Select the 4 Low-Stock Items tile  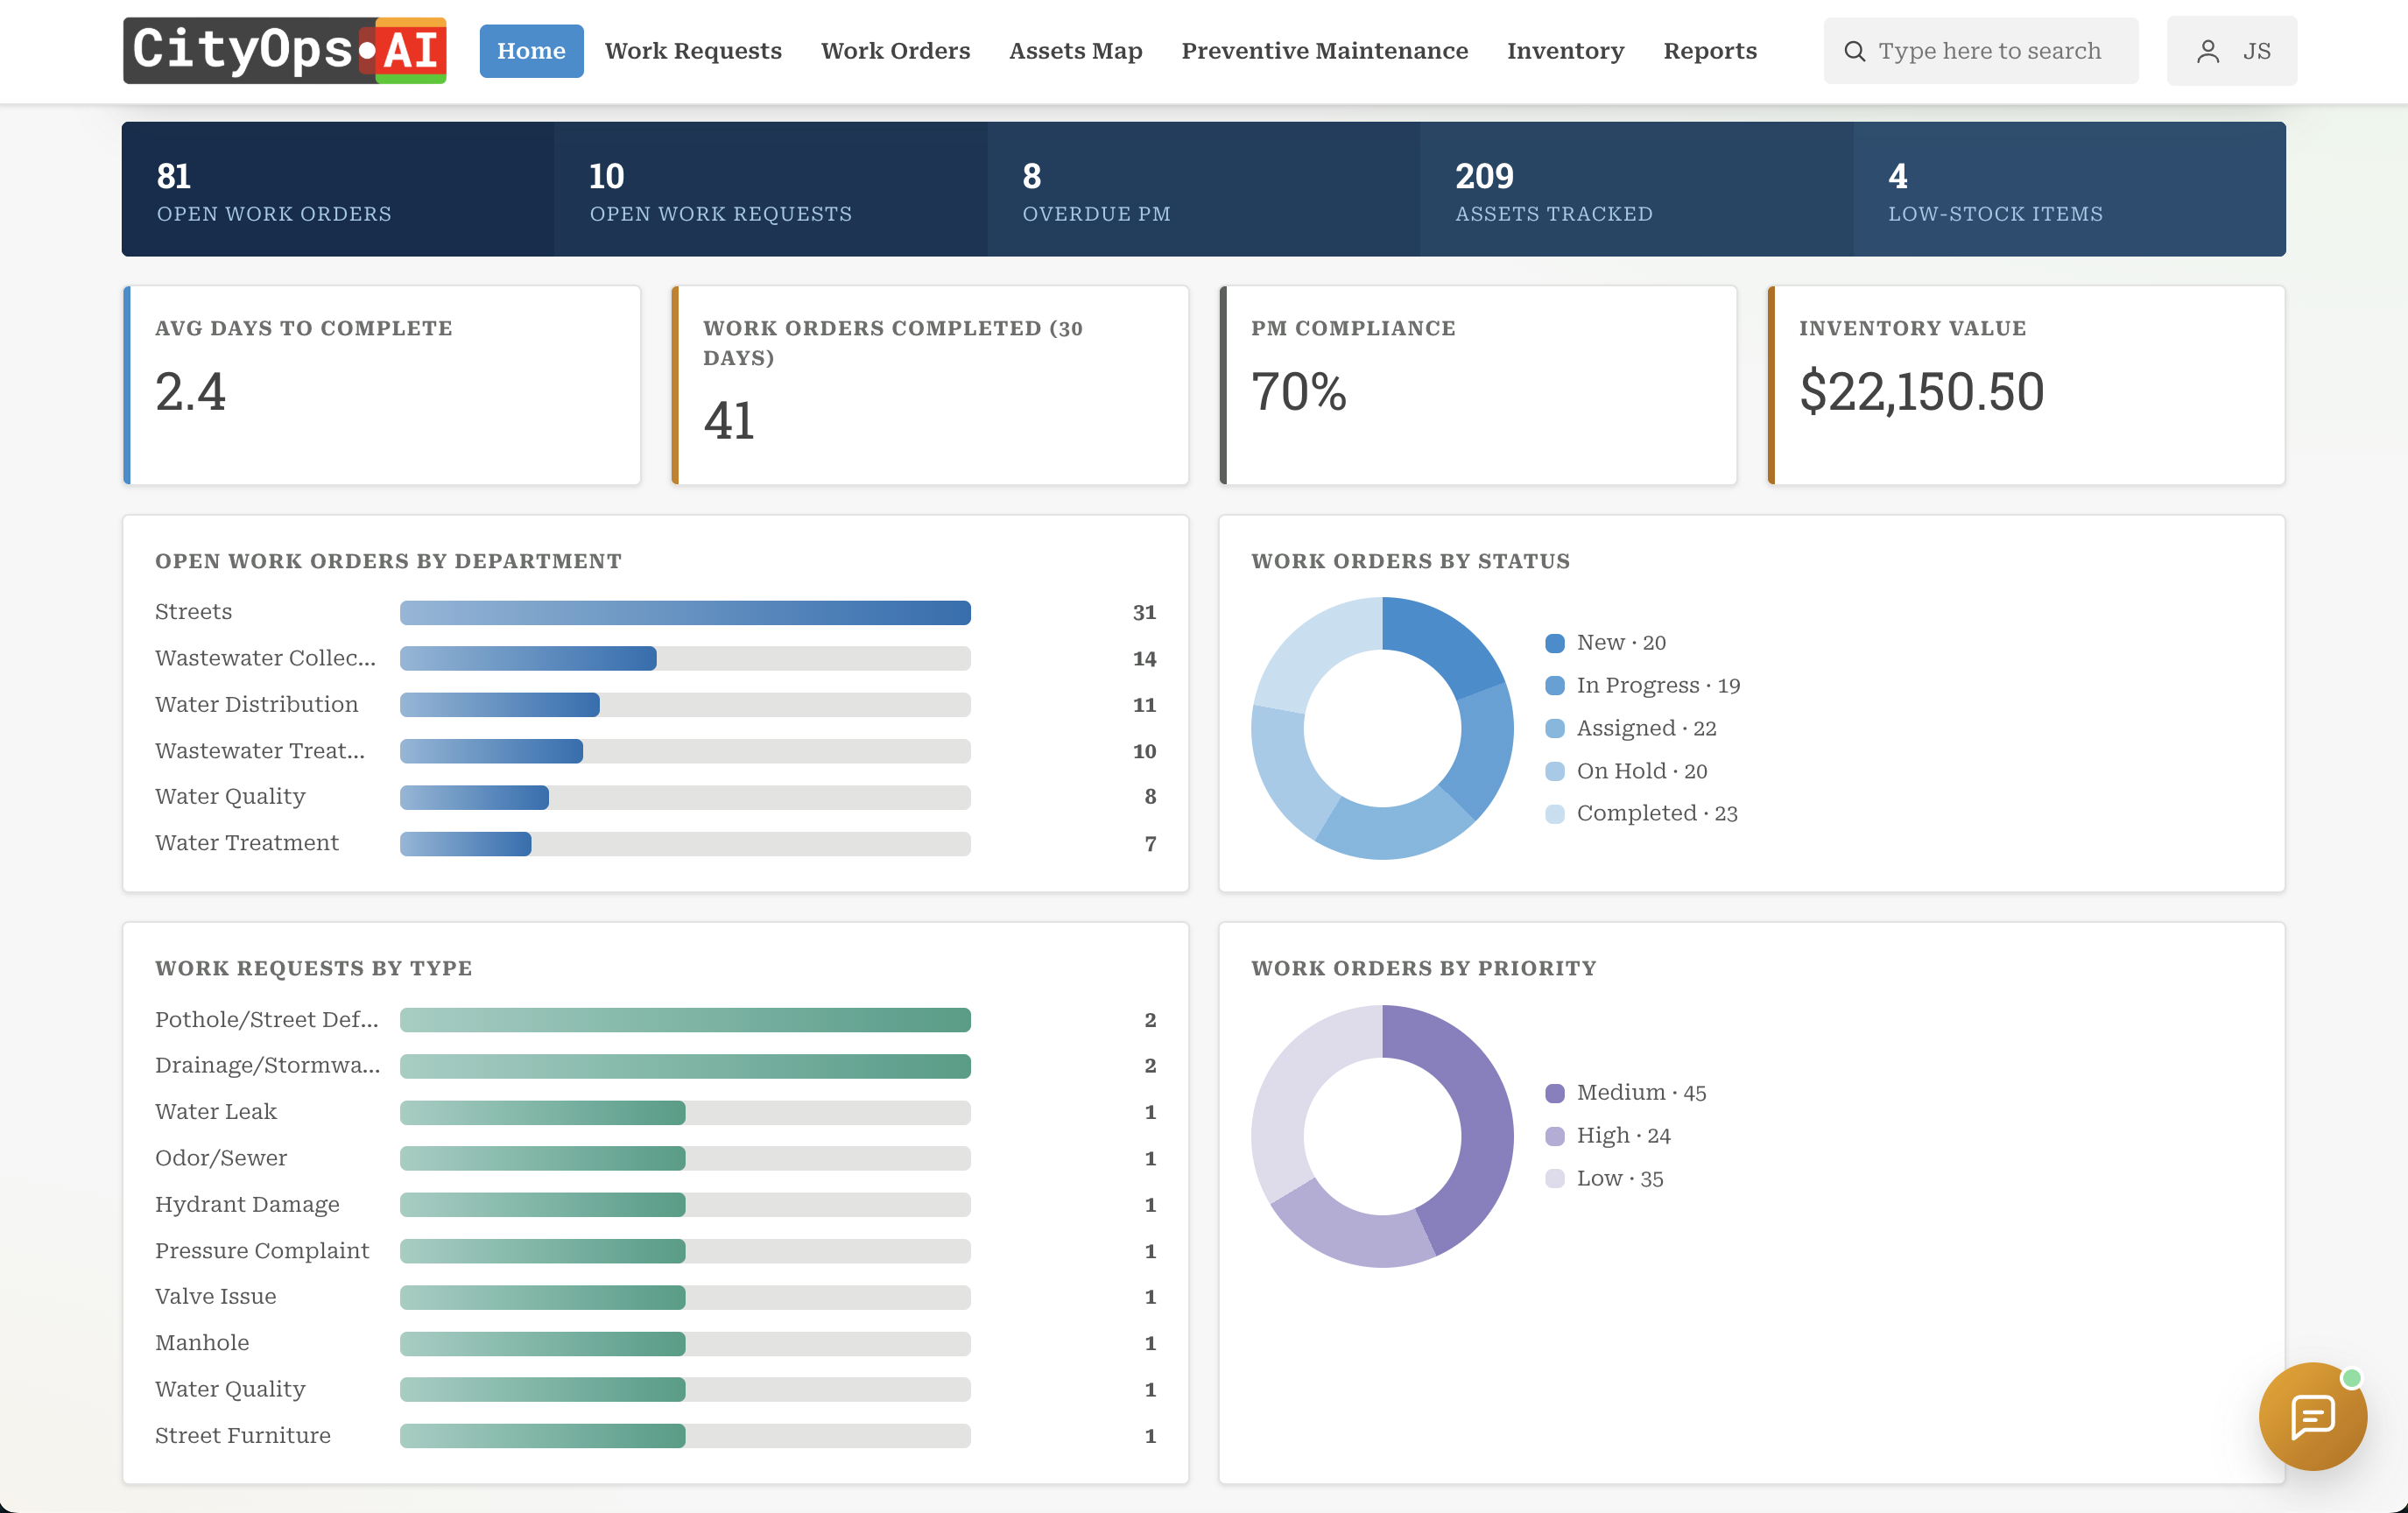(x=2069, y=189)
